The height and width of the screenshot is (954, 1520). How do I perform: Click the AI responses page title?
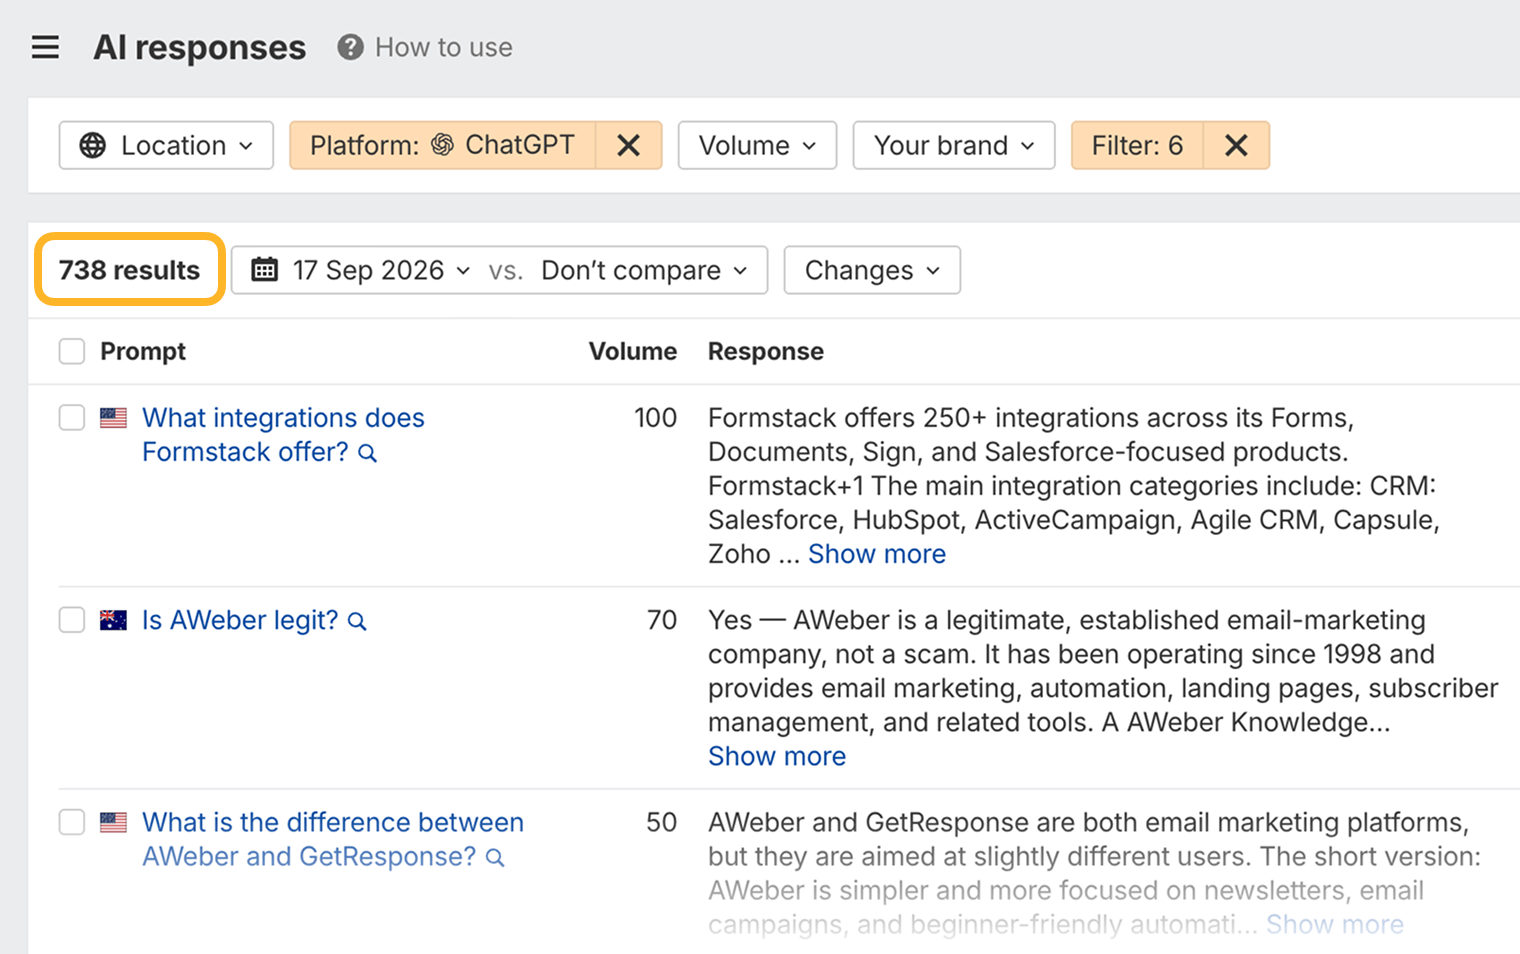tap(200, 47)
